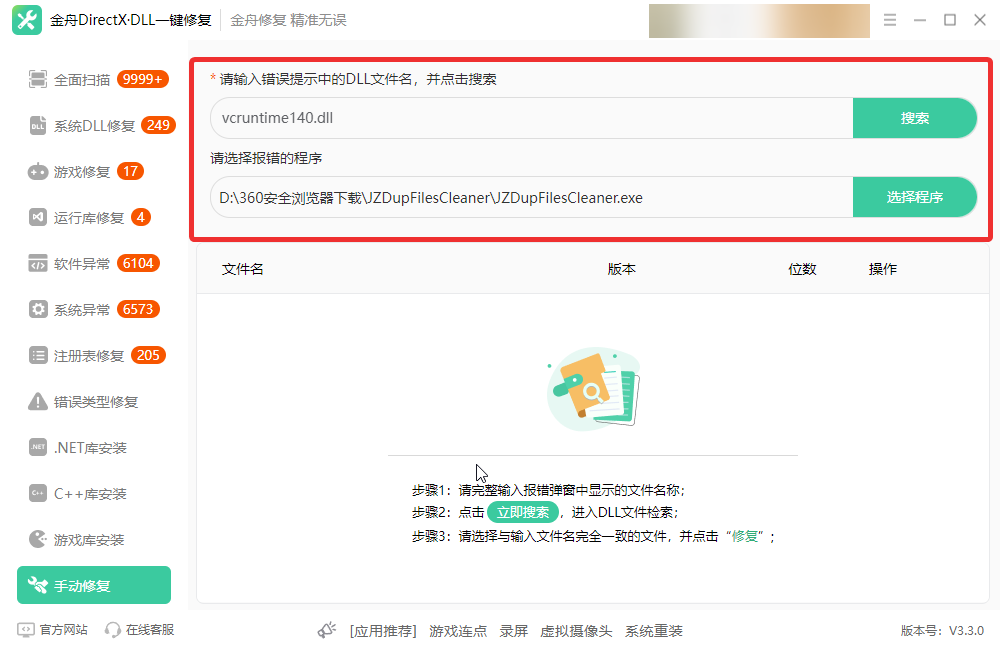Go to C++库安装 section

[93, 493]
